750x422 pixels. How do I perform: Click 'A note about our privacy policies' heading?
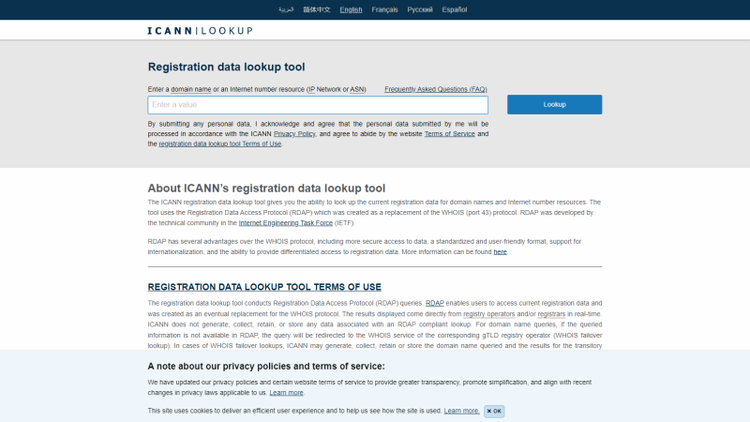(x=266, y=366)
